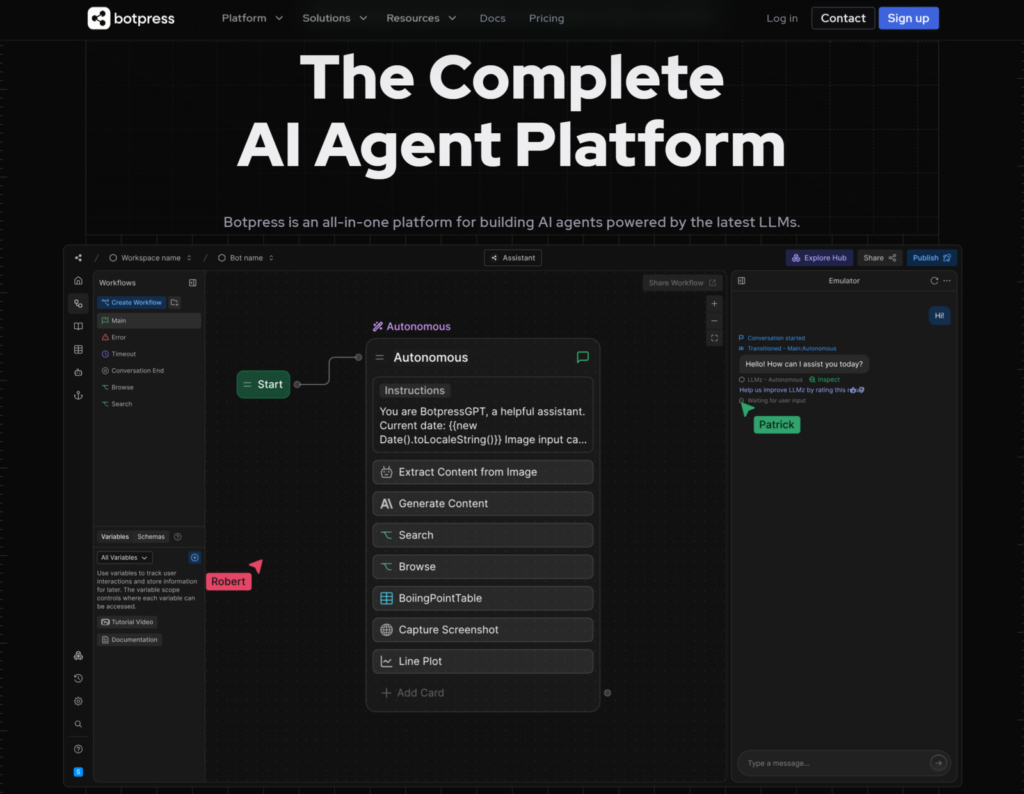Viewport: 1024px width, 794px height.
Task: Expand the Platform menu in the navbar
Action: [252, 18]
